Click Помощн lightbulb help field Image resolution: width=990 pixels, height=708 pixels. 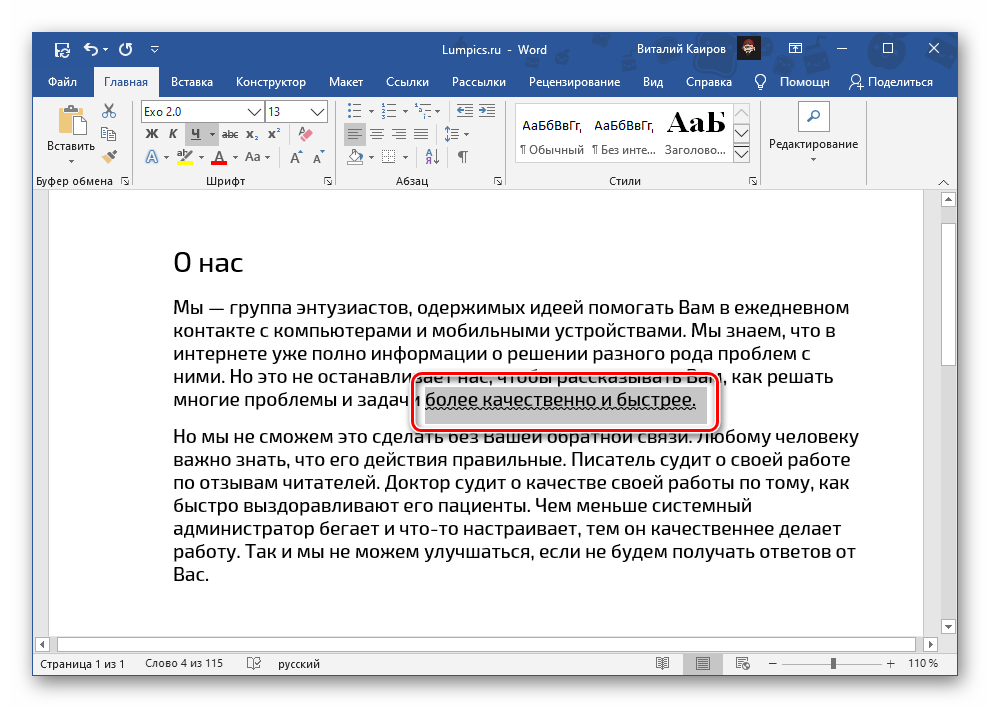point(793,82)
